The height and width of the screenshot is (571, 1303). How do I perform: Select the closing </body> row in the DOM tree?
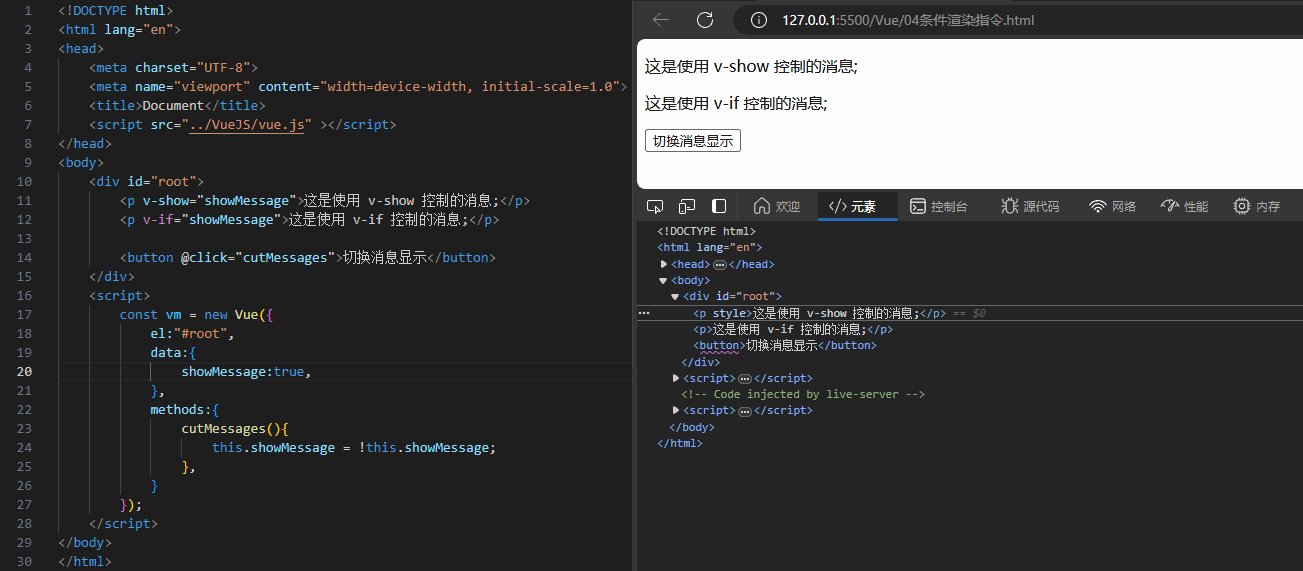[x=692, y=427]
